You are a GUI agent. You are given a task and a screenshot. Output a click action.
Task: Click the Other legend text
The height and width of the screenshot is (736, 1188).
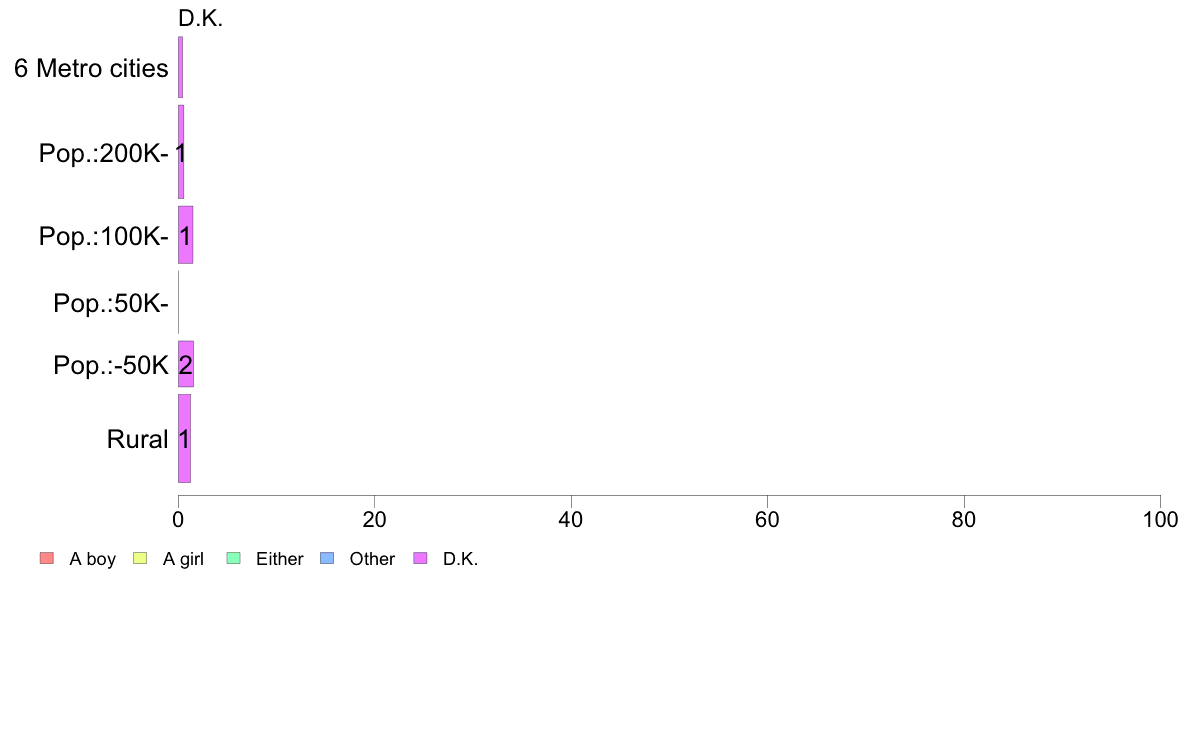click(x=372, y=559)
